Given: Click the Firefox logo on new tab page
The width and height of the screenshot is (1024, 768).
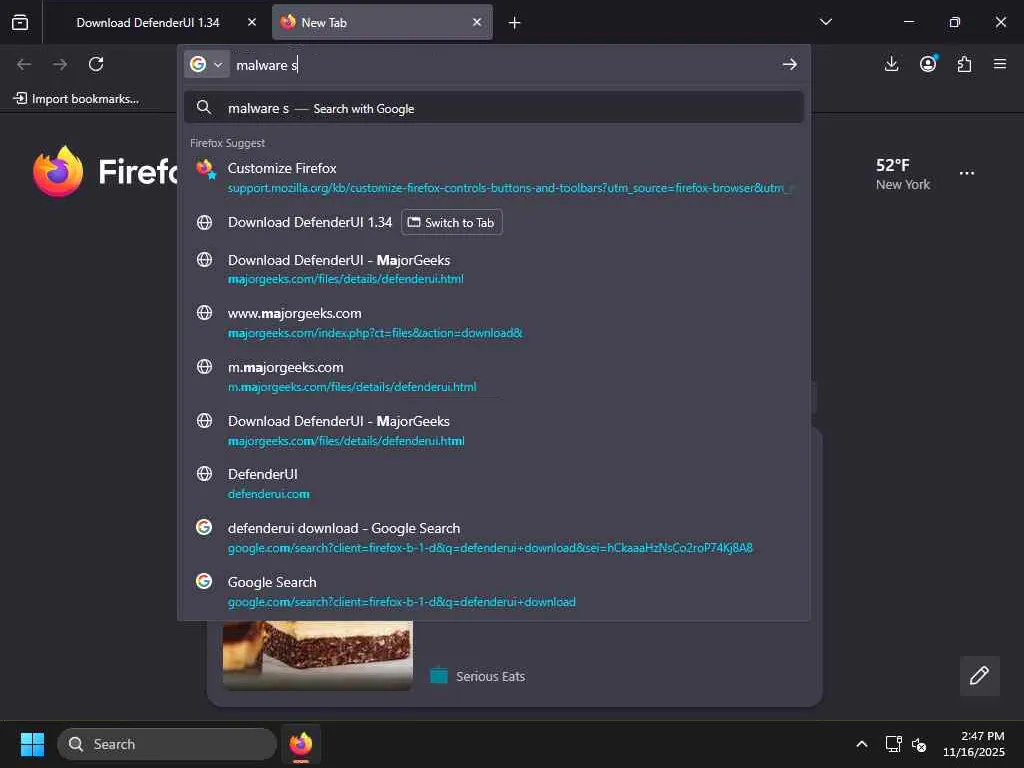Looking at the screenshot, I should point(58,171).
